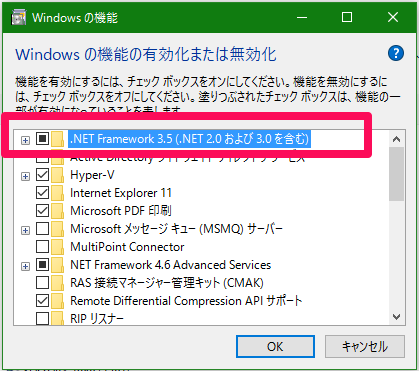Click the Windows Features title bar icon
The image size is (419, 371).
(x=18, y=17)
